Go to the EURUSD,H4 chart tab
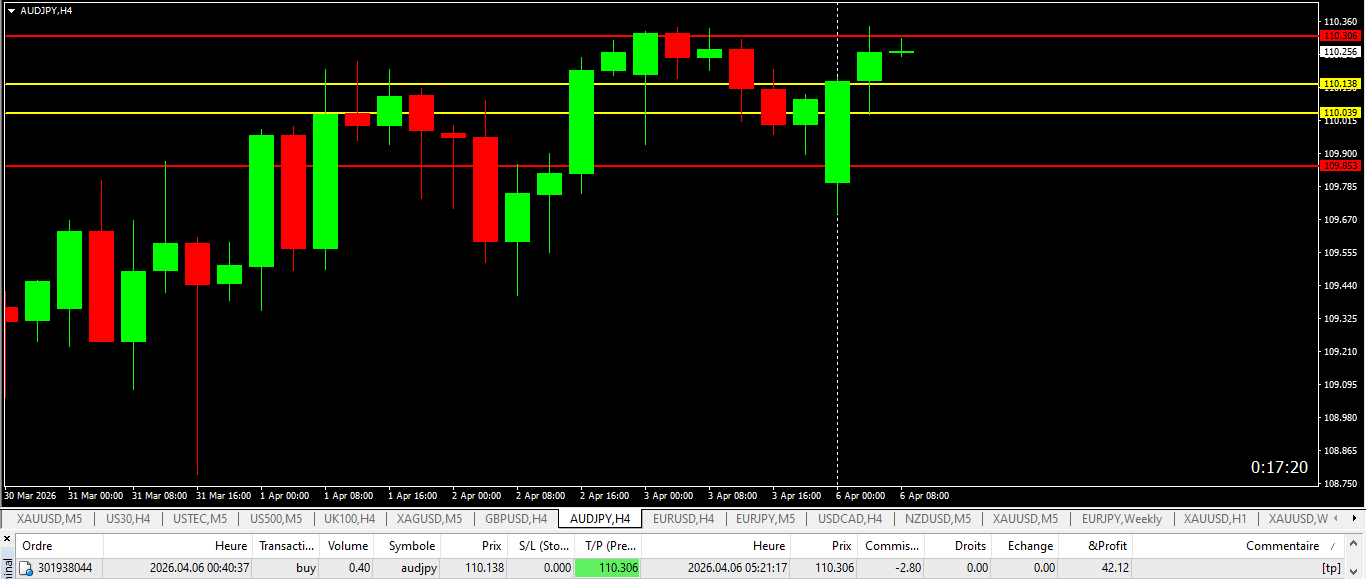This screenshot has height=579, width=1366. tap(683, 519)
